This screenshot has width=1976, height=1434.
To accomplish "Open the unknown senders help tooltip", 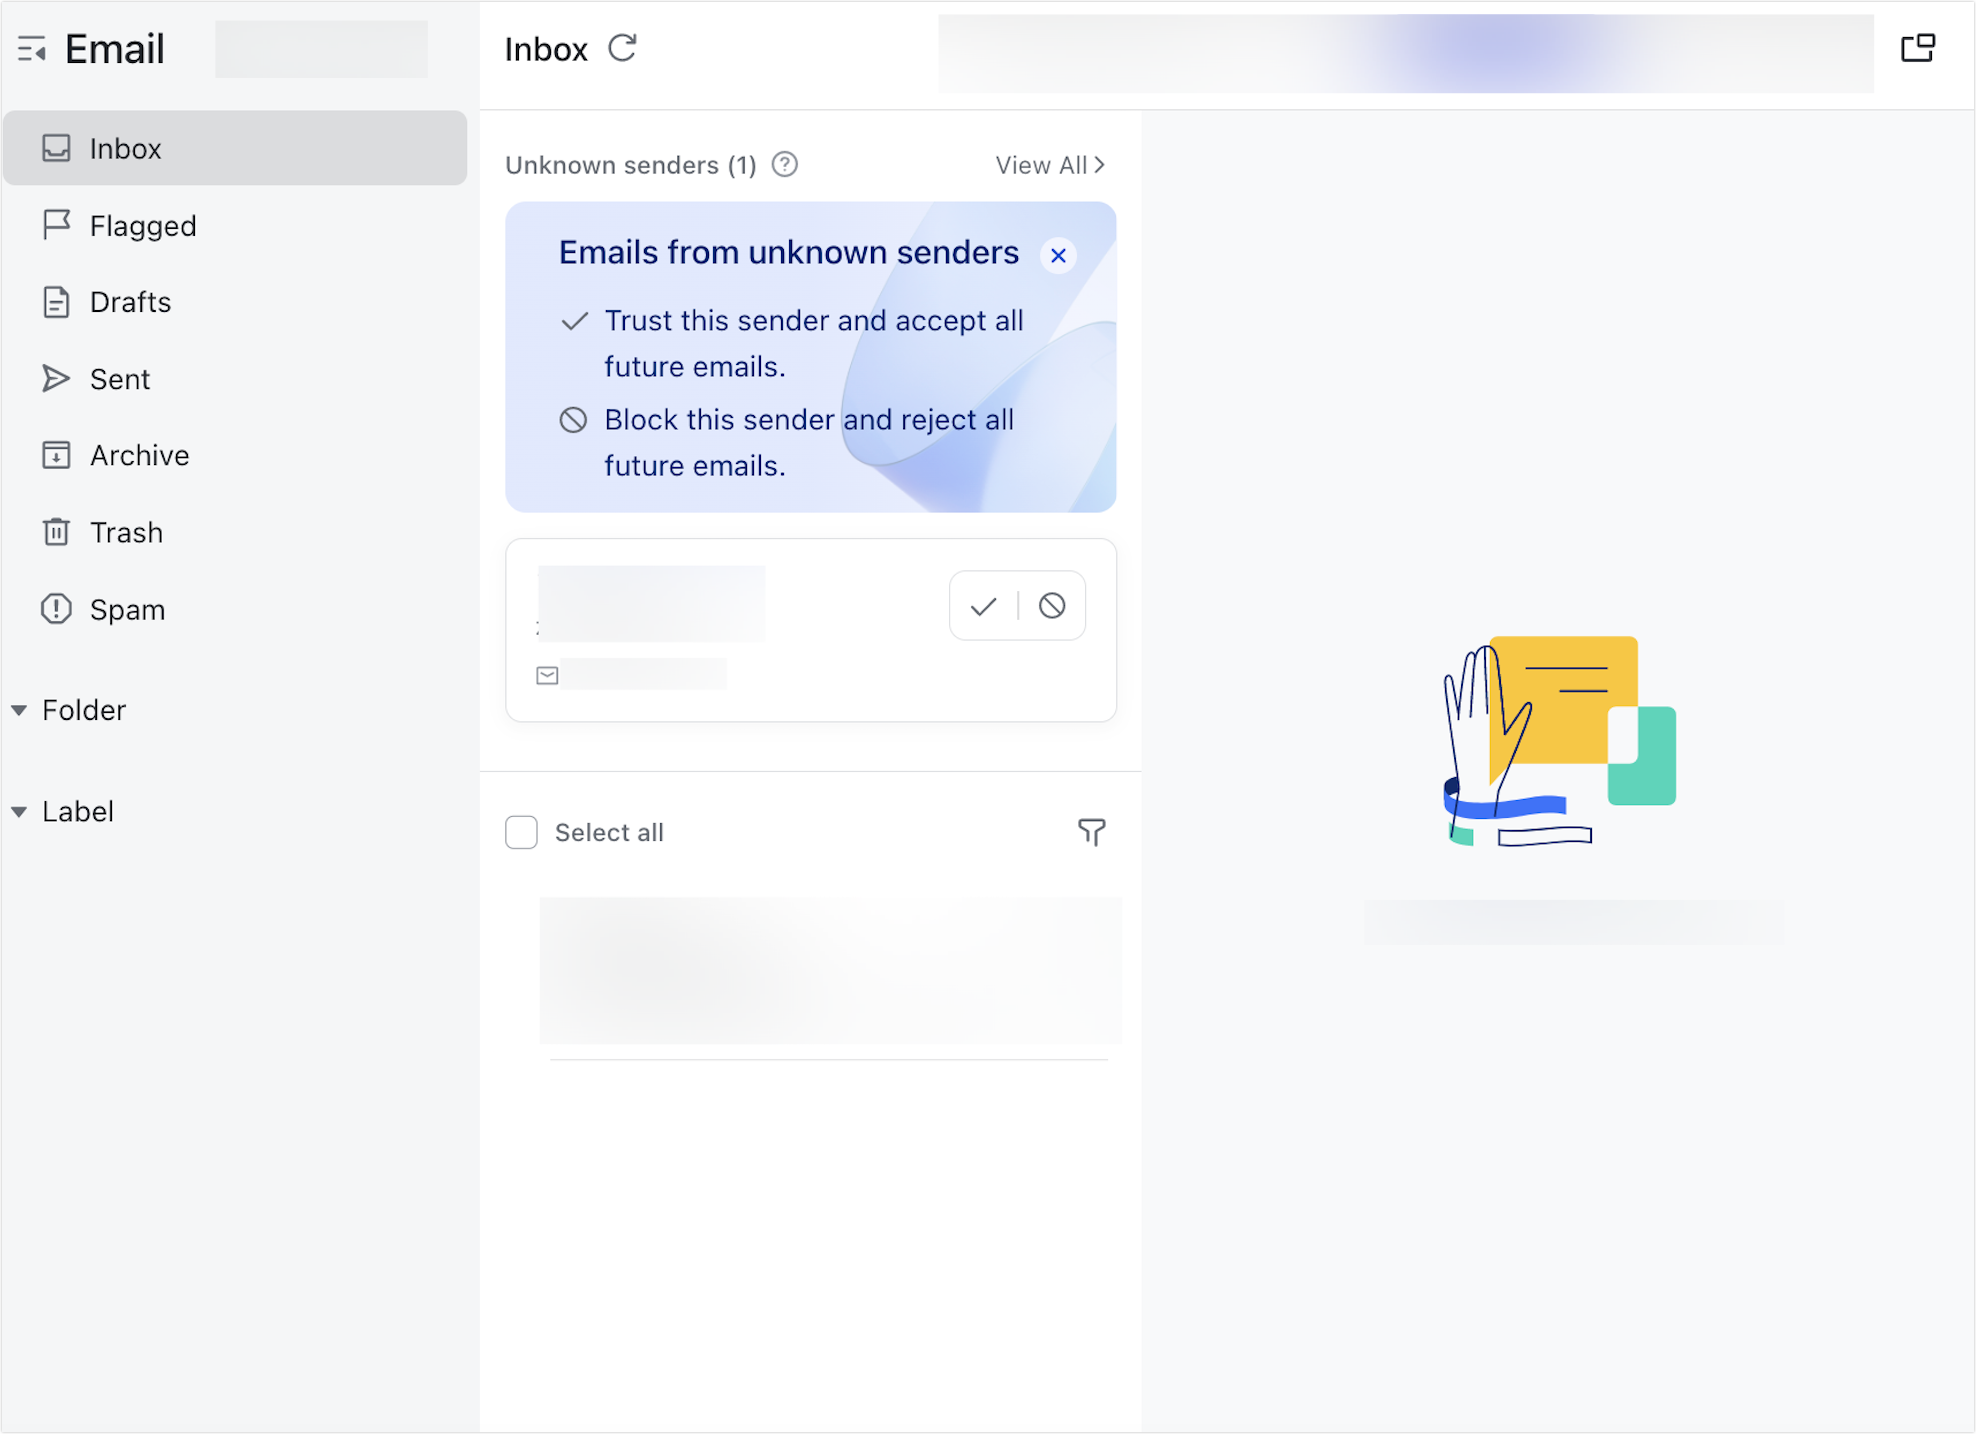I will tap(785, 164).
